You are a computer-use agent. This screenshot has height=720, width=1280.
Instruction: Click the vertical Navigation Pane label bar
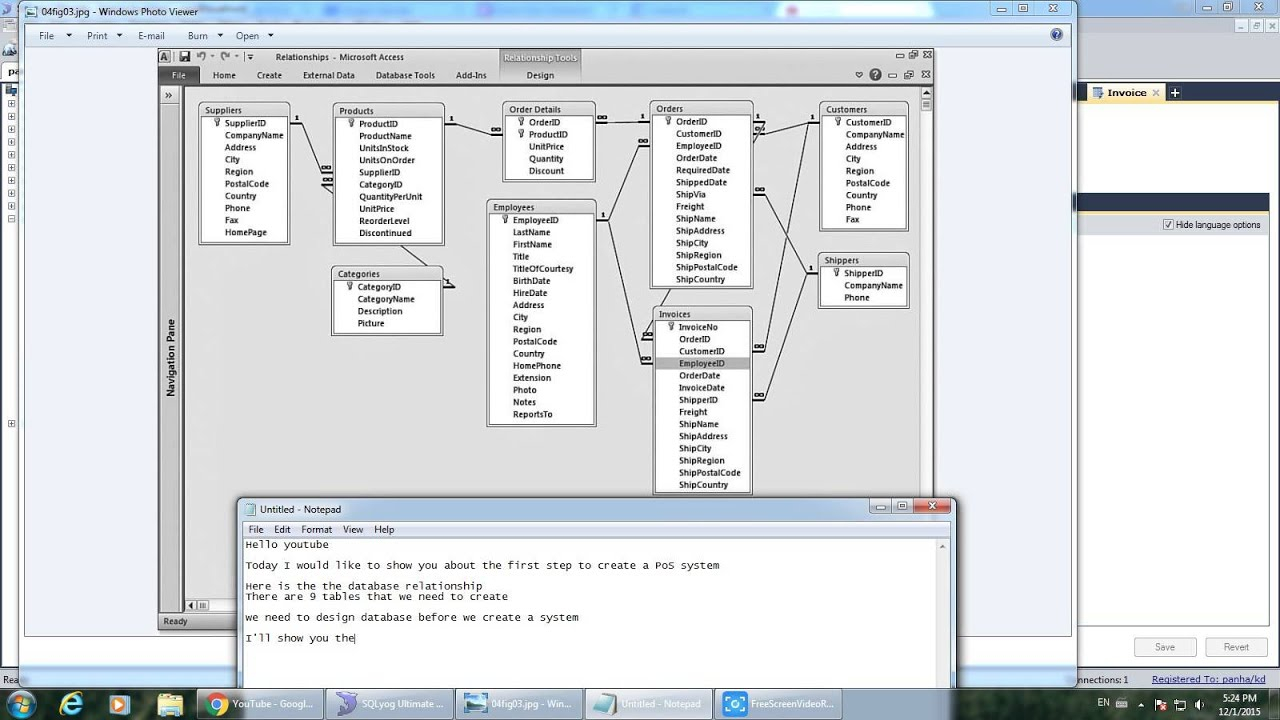click(170, 357)
